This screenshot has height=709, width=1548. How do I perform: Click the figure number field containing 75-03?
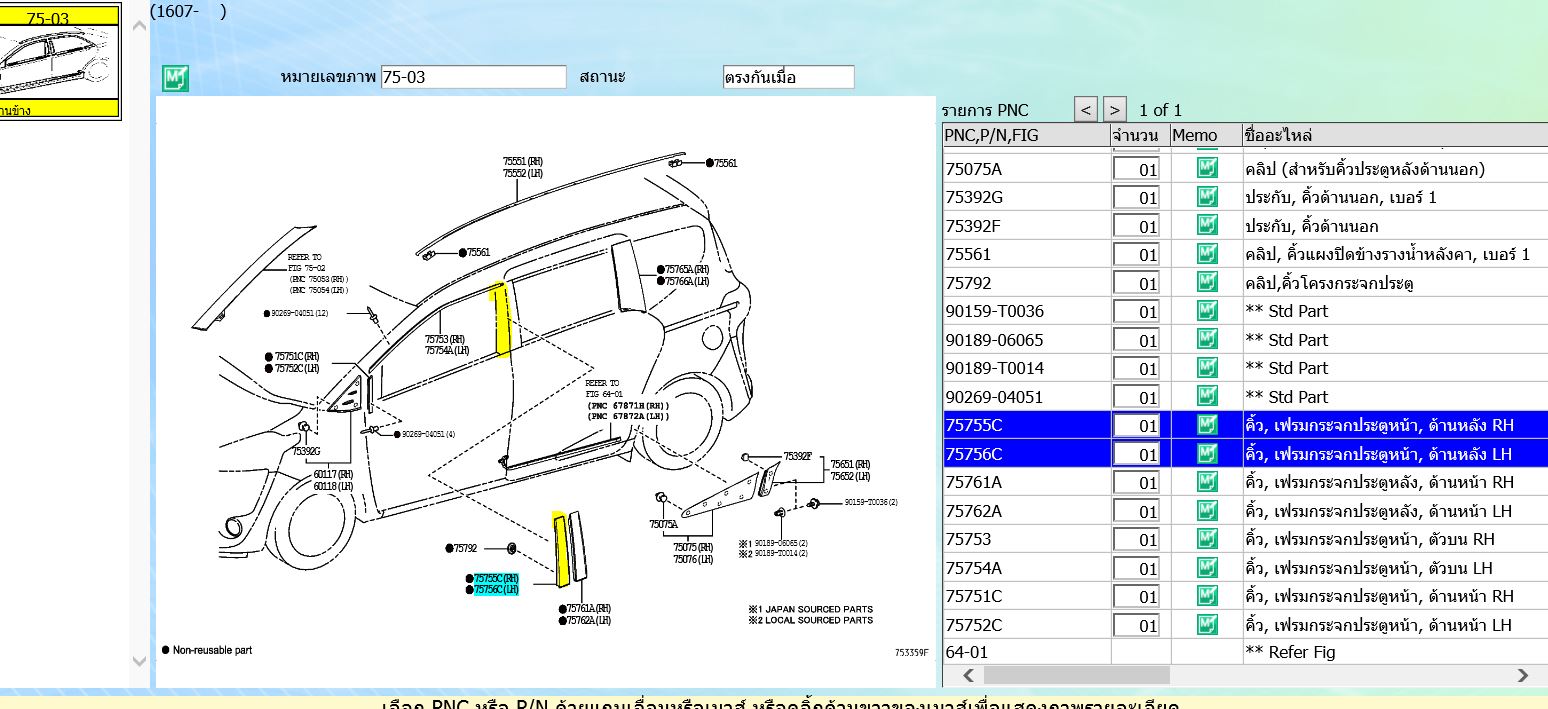(x=473, y=77)
